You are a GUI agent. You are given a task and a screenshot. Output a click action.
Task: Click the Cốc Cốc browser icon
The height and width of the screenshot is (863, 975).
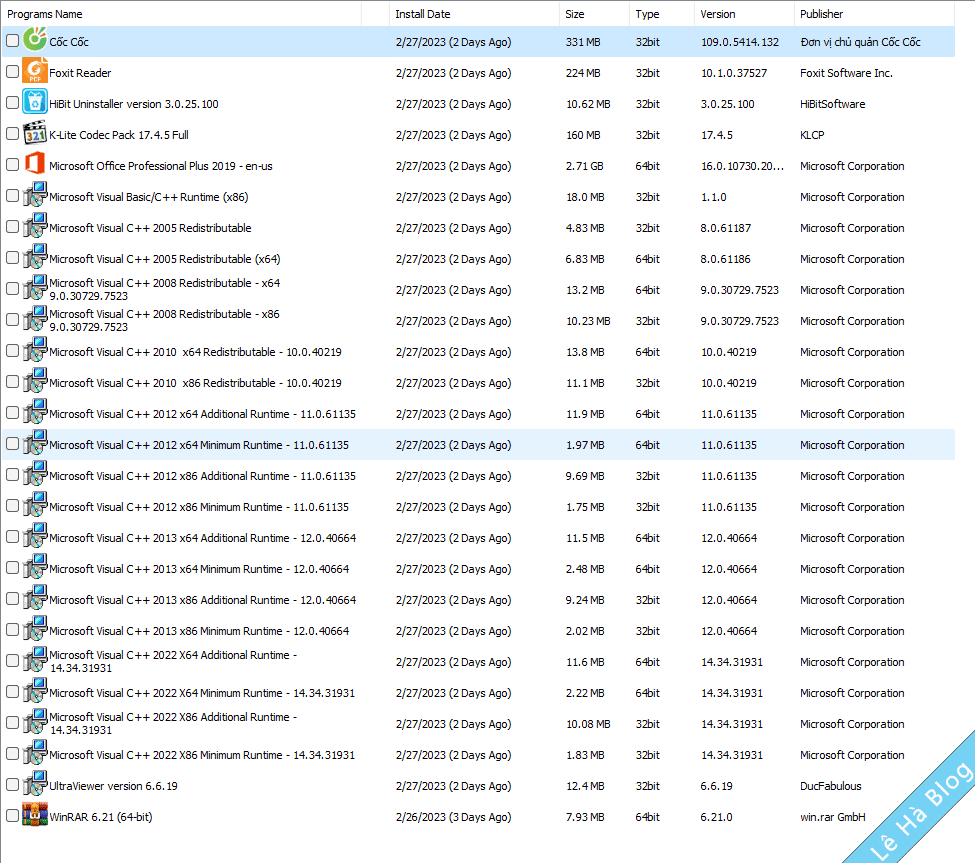tap(35, 41)
